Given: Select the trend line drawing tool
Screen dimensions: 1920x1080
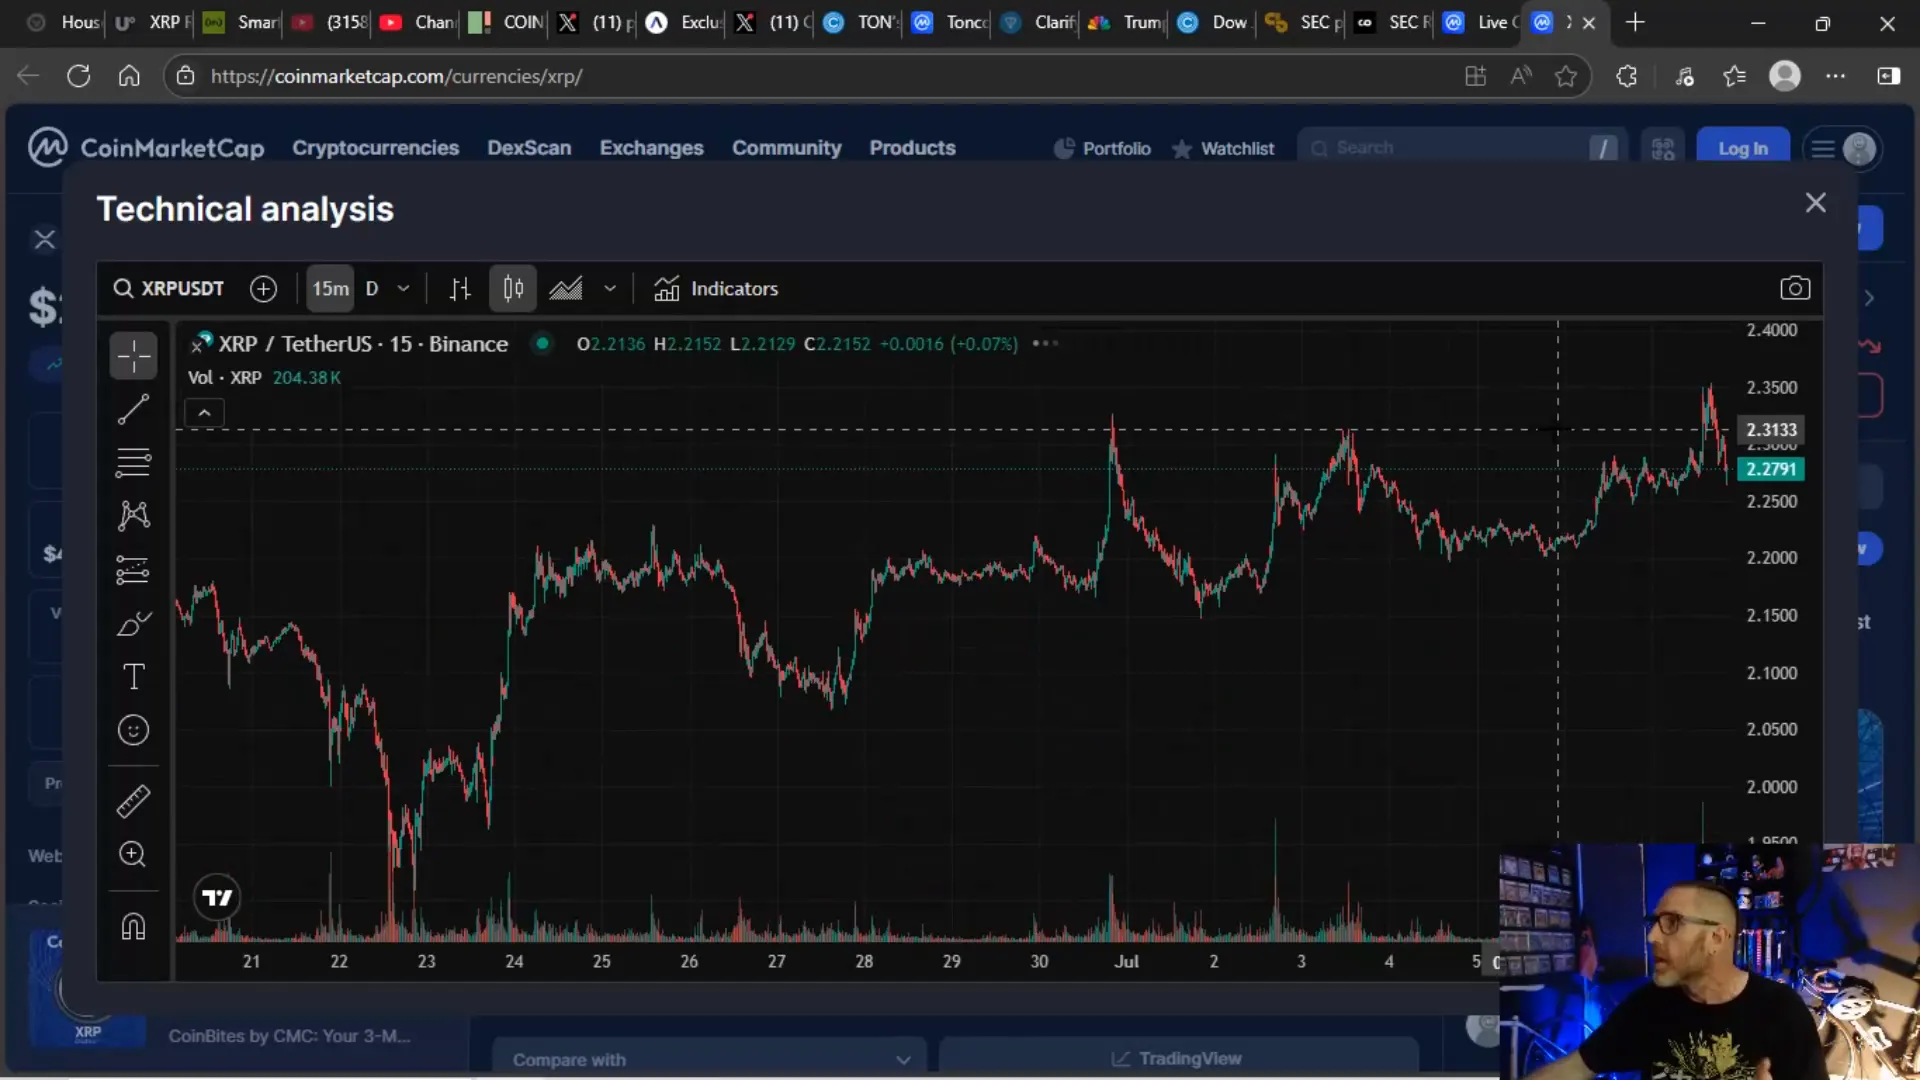Looking at the screenshot, I should click(x=133, y=409).
